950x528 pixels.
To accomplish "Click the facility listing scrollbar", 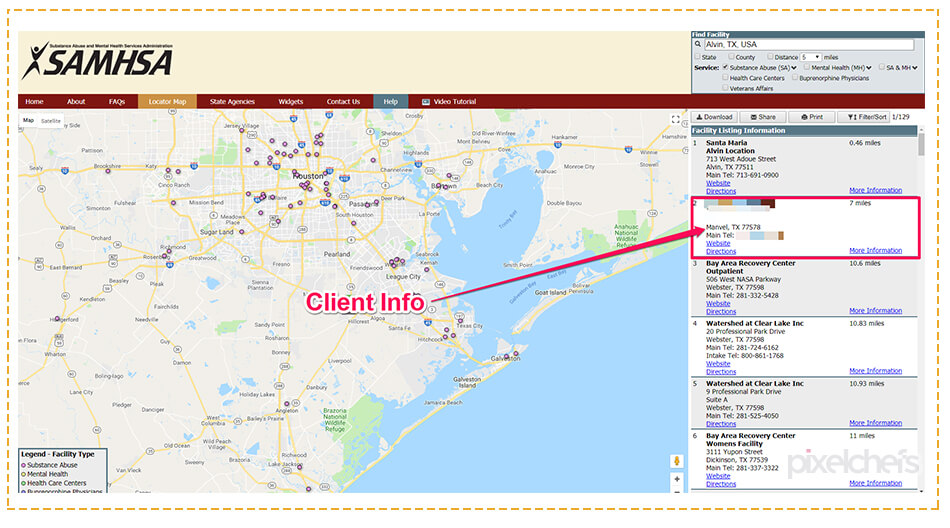I will pyautogui.click(x=922, y=144).
